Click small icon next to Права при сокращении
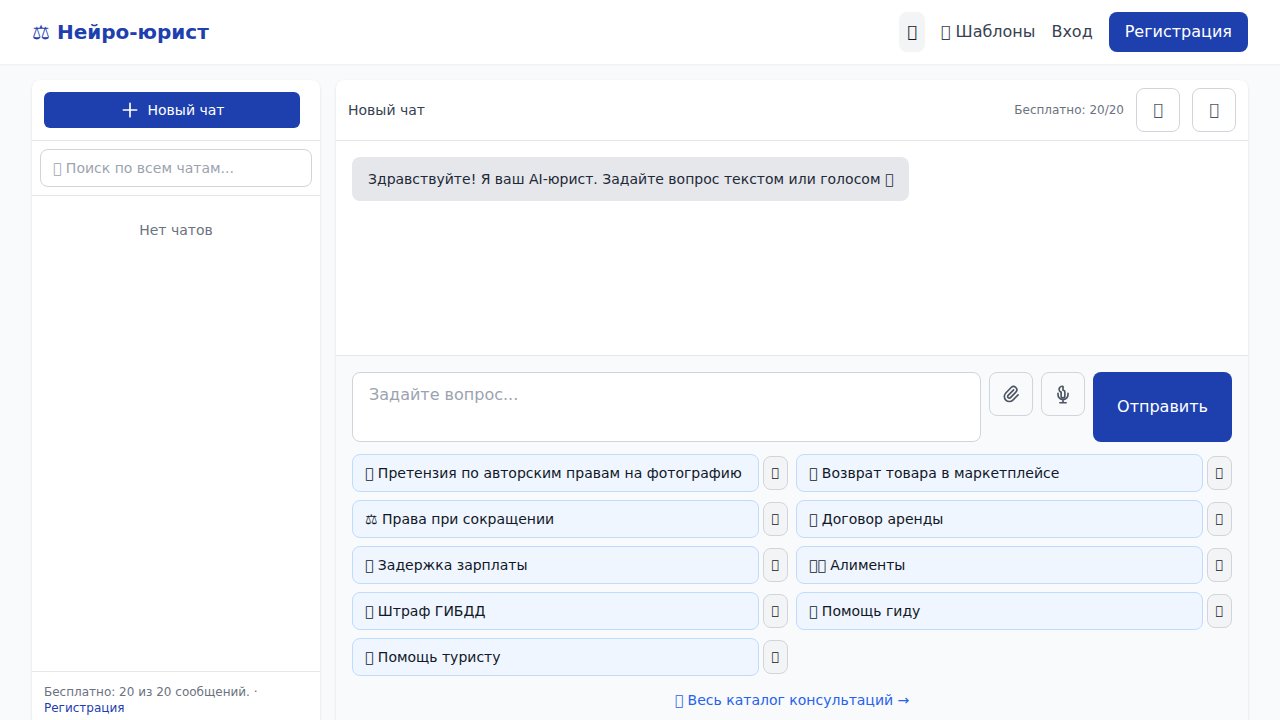 775,519
